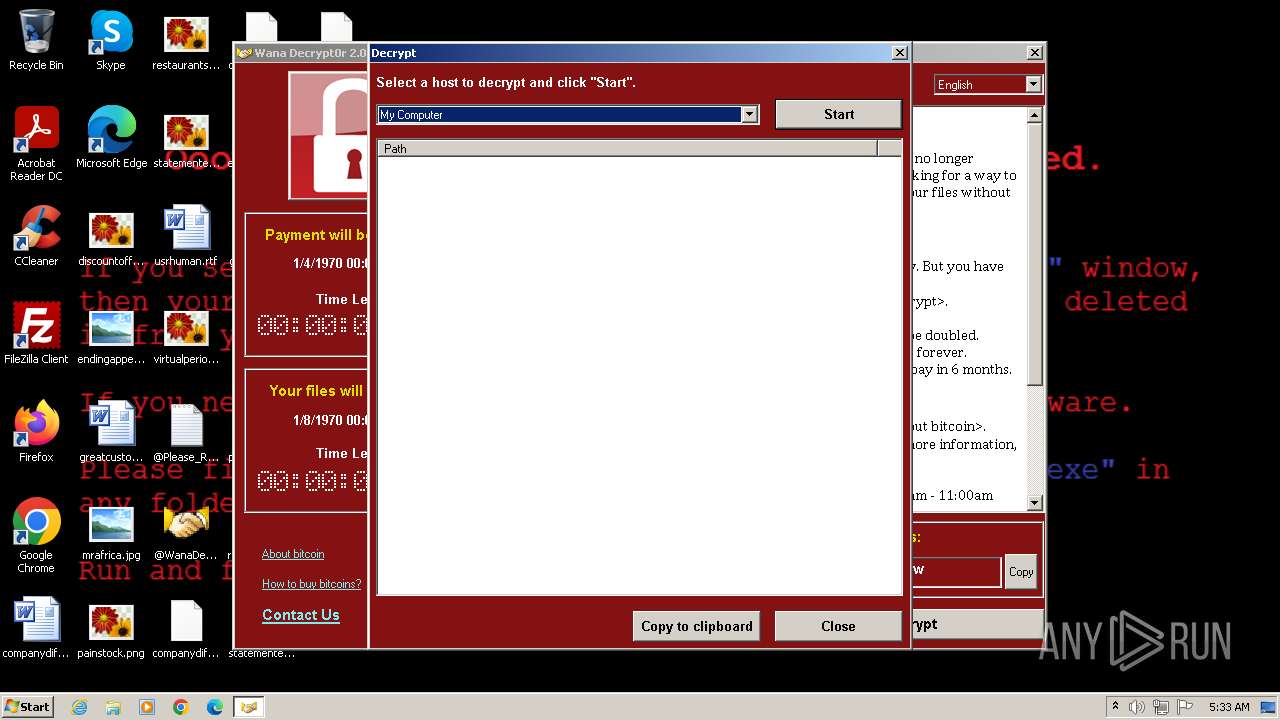This screenshot has height=720, width=1280.
Task: Open Internet Explorer from the taskbar
Action: pos(80,707)
